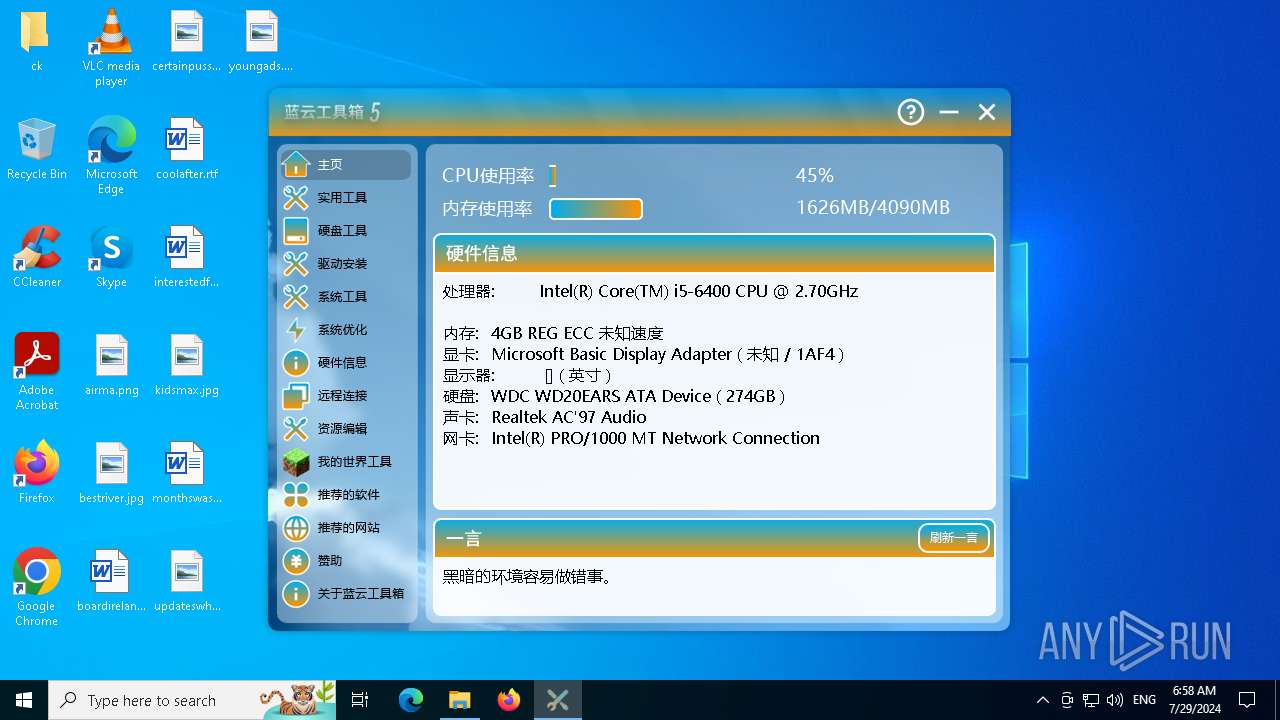Select the coolafter.rtf file
This screenshot has width=1280, height=720.
pyautogui.click(x=187, y=149)
